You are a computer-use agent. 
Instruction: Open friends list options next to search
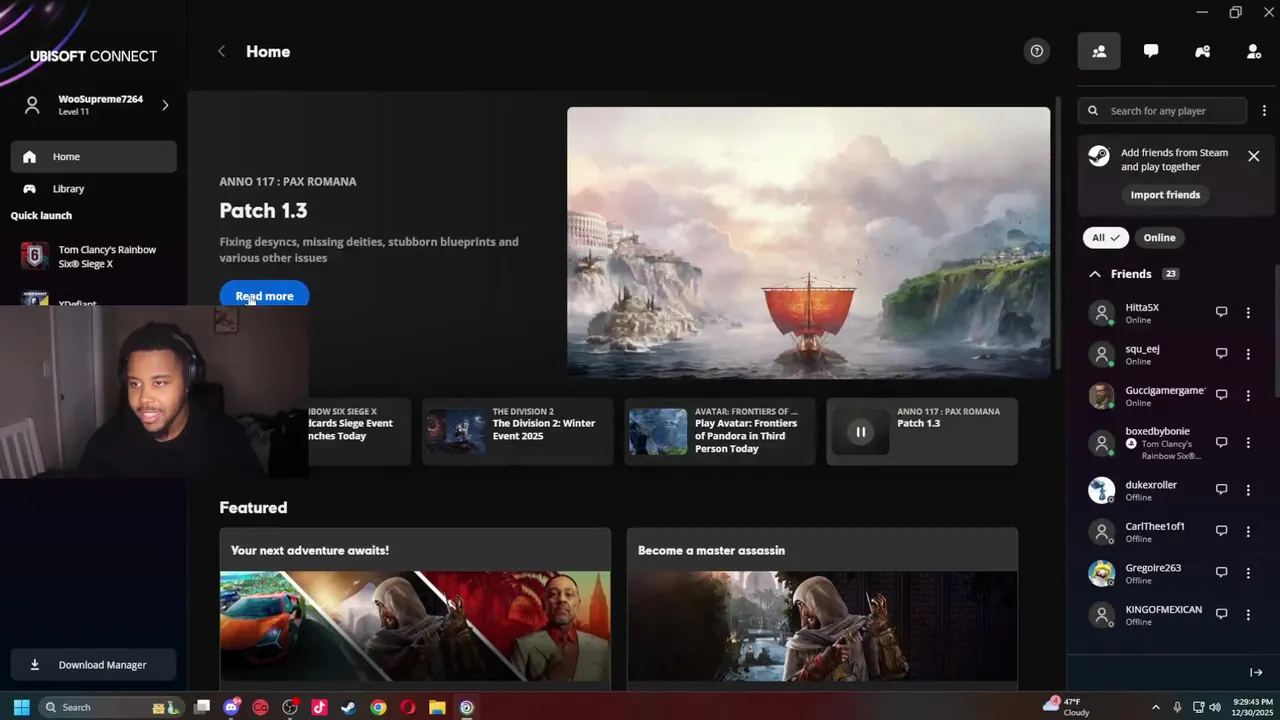1264,111
